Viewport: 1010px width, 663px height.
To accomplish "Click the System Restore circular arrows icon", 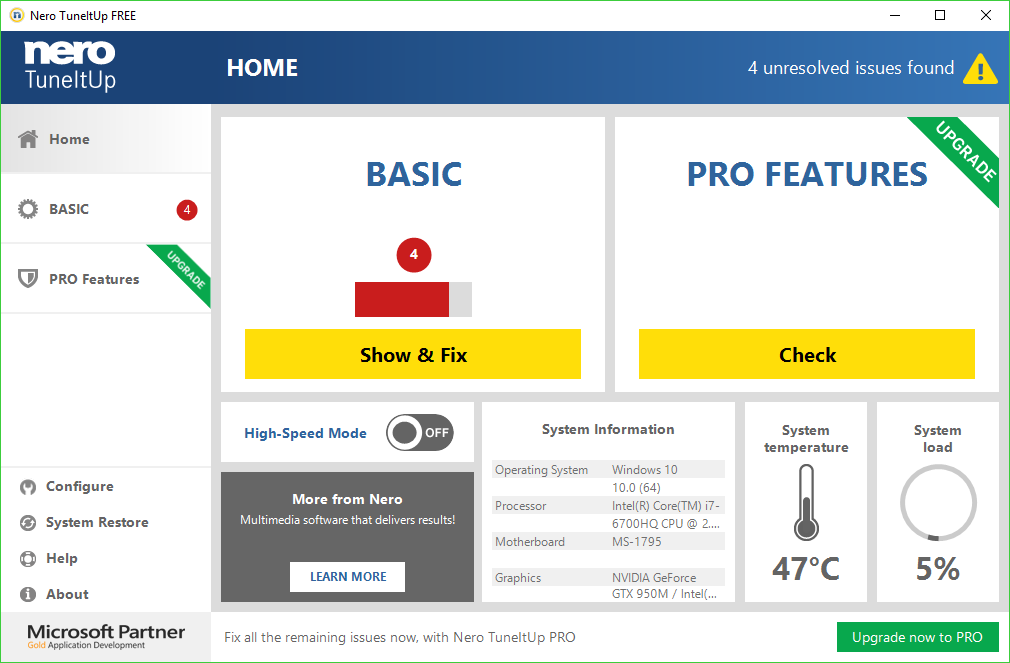I will pyautogui.click(x=28, y=523).
